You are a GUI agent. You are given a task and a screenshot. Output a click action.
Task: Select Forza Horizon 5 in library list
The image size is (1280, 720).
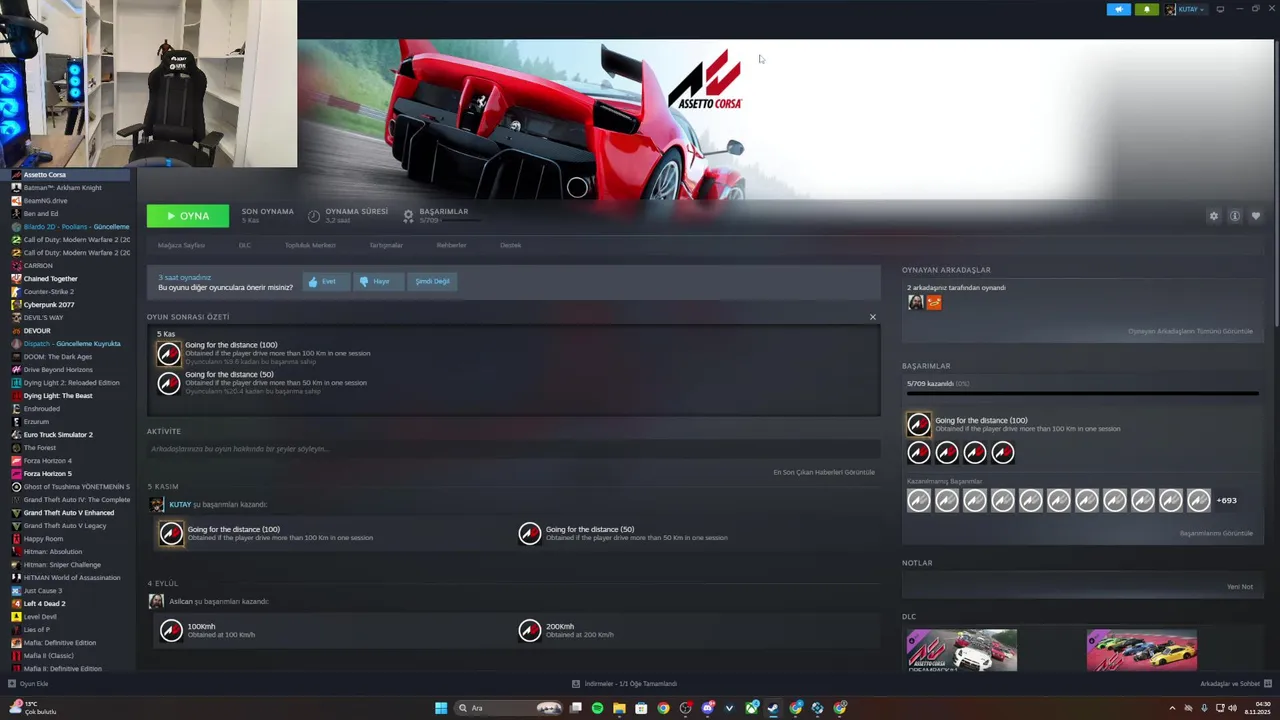pyautogui.click(x=47, y=474)
